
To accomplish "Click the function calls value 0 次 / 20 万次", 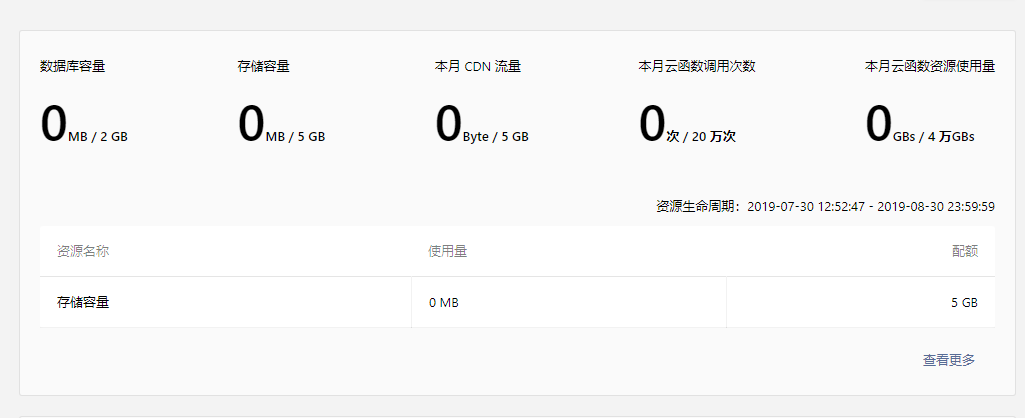I will pyautogui.click(x=687, y=126).
